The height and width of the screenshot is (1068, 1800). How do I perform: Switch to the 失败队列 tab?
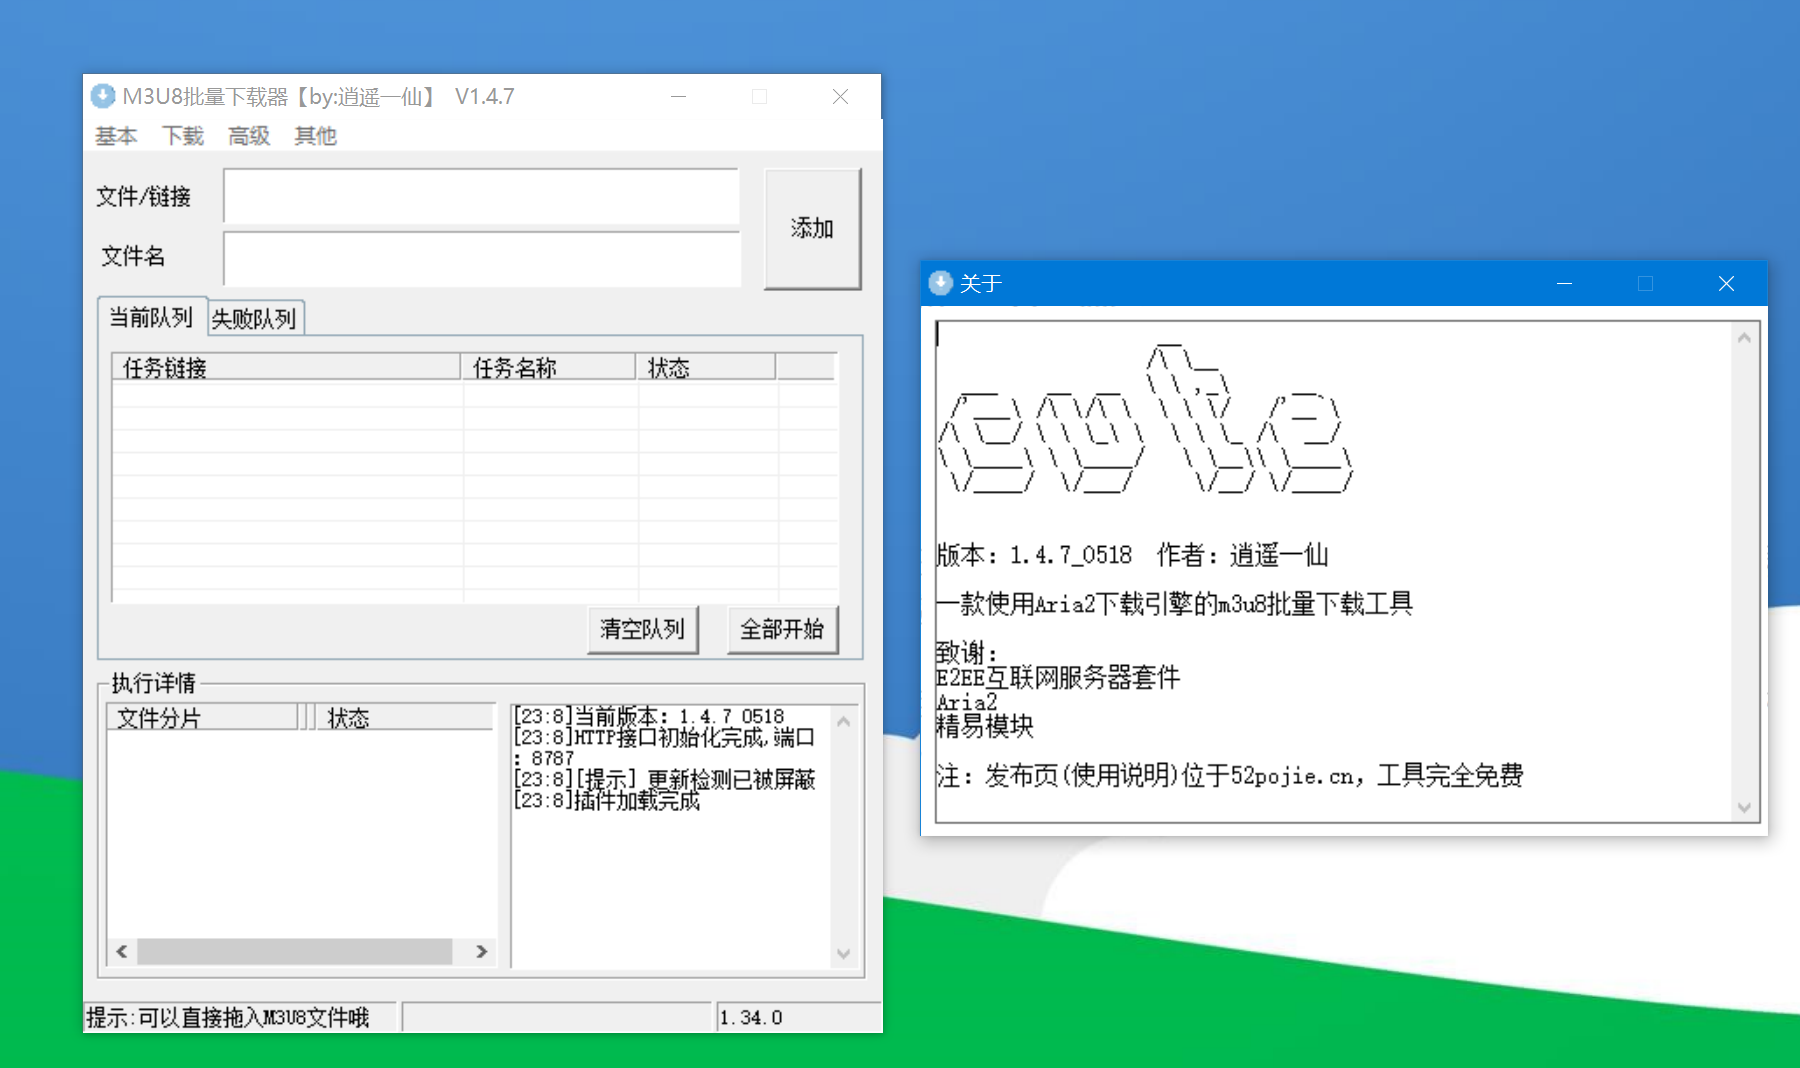[x=254, y=319]
